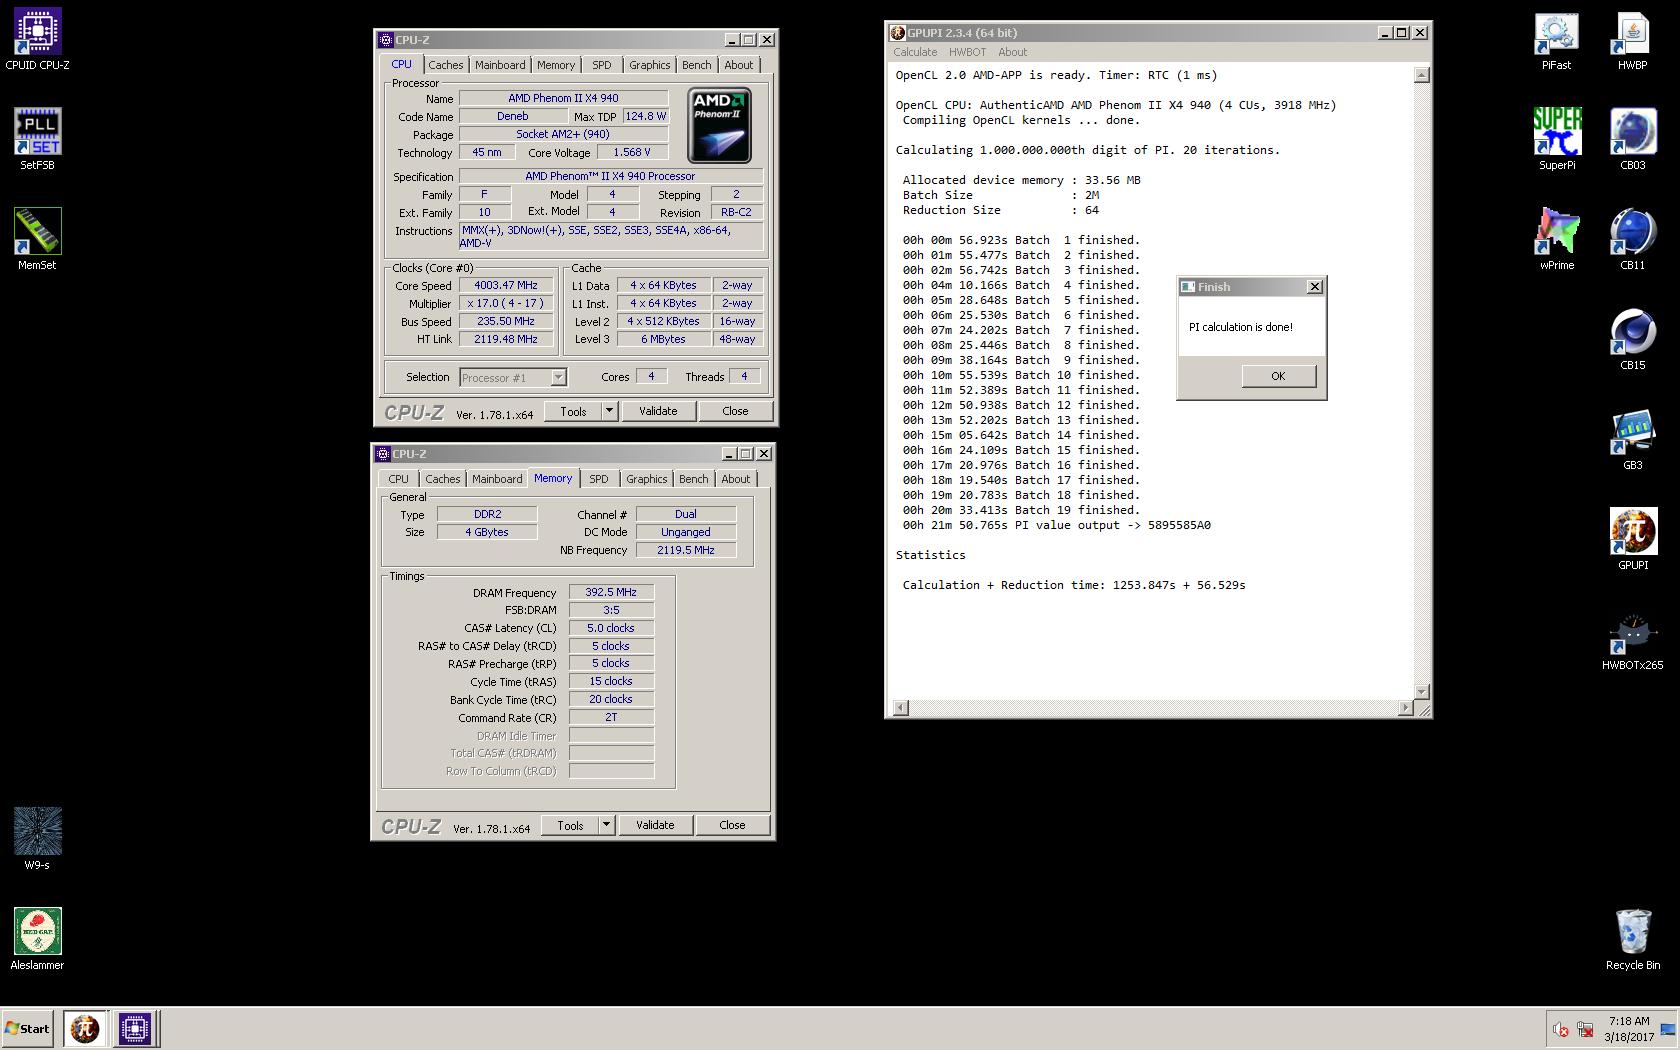
Task: Click Close button in Memory CPU-Z window
Action: pyautogui.click(x=732, y=825)
